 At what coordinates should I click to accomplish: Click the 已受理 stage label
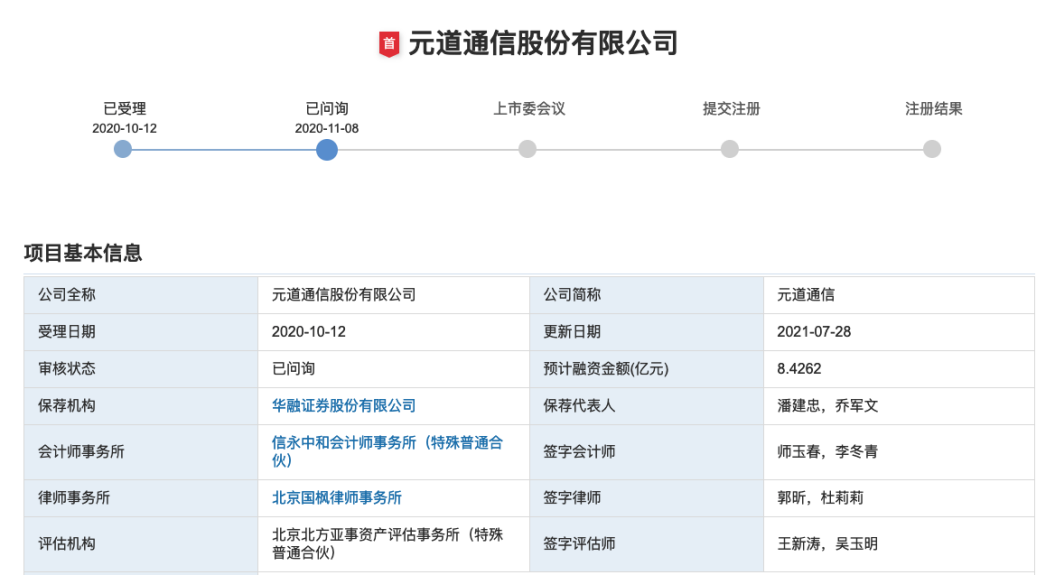coord(124,109)
